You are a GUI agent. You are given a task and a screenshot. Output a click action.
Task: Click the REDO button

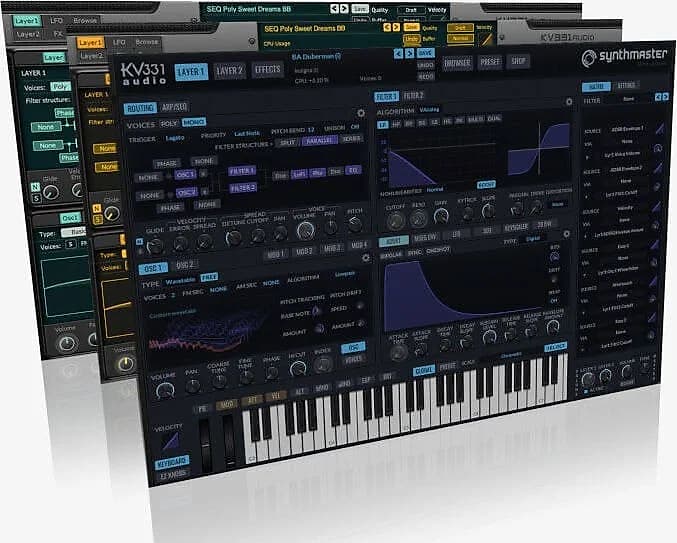pos(426,76)
